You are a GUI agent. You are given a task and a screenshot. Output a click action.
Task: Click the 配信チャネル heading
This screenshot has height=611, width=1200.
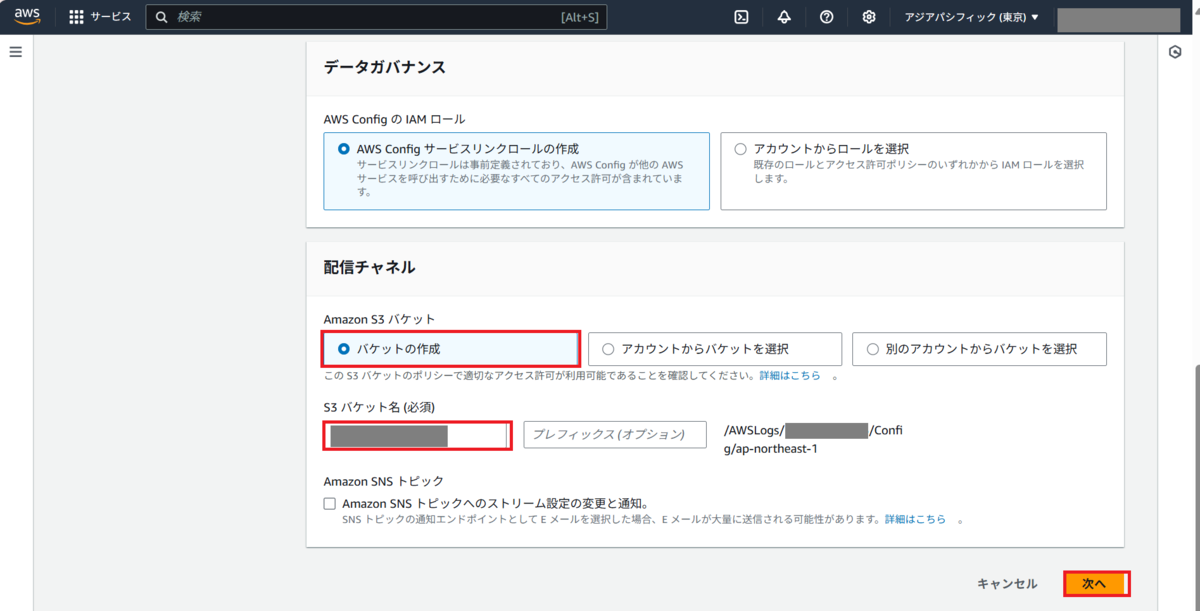tap(370, 267)
